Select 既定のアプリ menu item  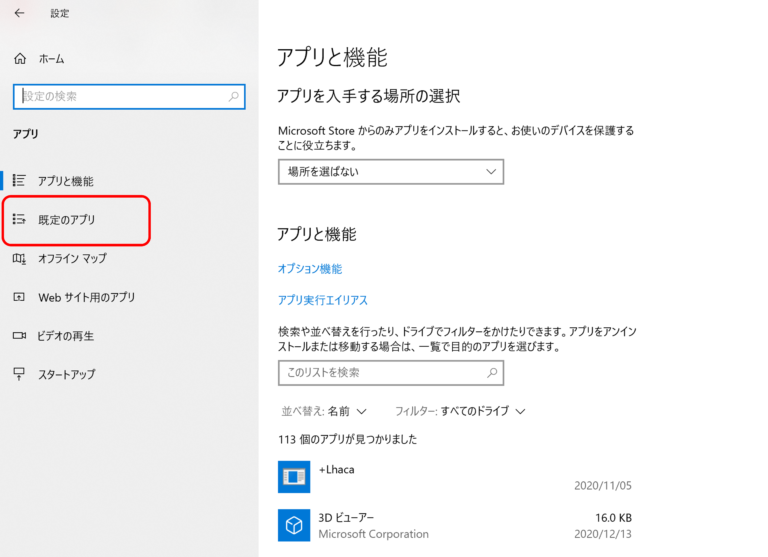click(x=67, y=219)
